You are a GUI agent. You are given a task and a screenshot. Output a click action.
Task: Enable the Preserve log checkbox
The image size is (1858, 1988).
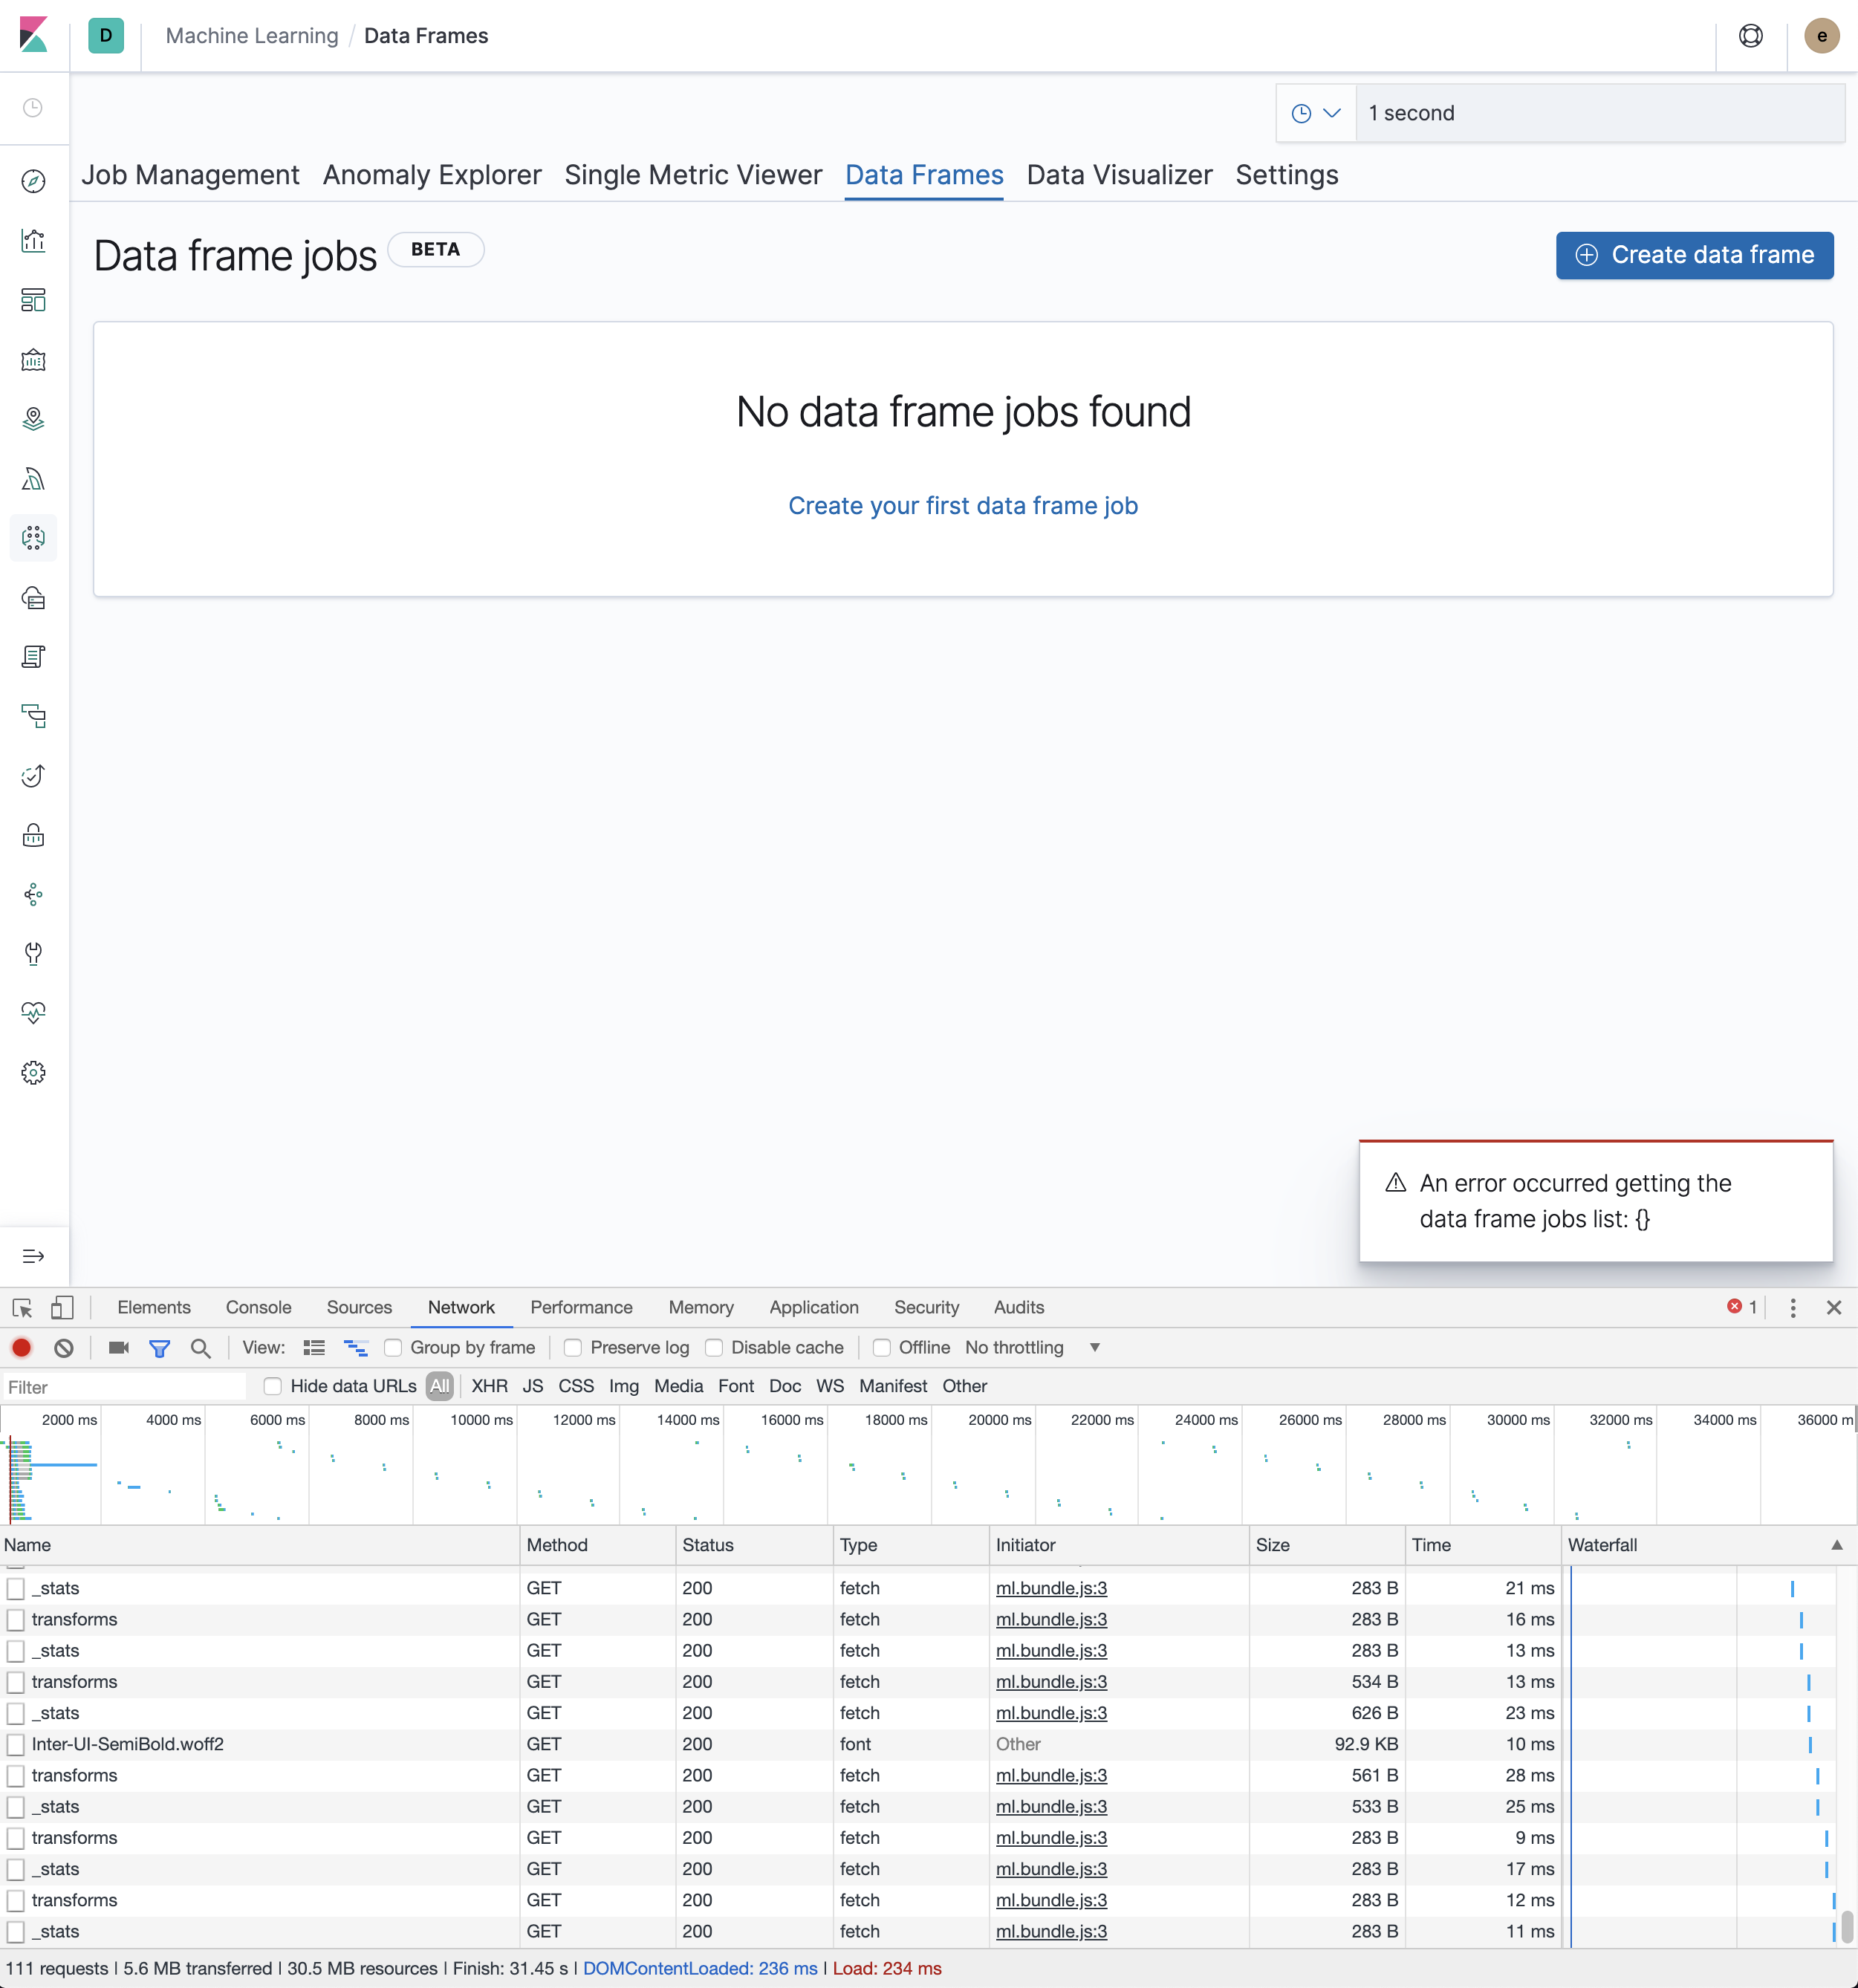pyautogui.click(x=572, y=1347)
